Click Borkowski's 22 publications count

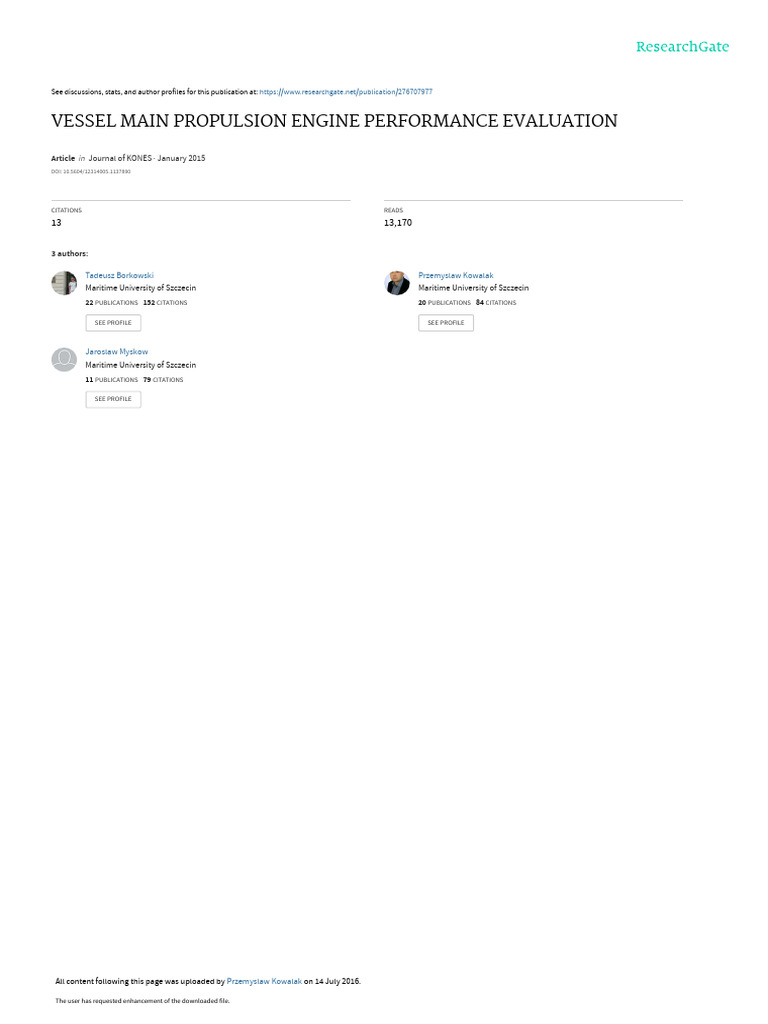112,303
